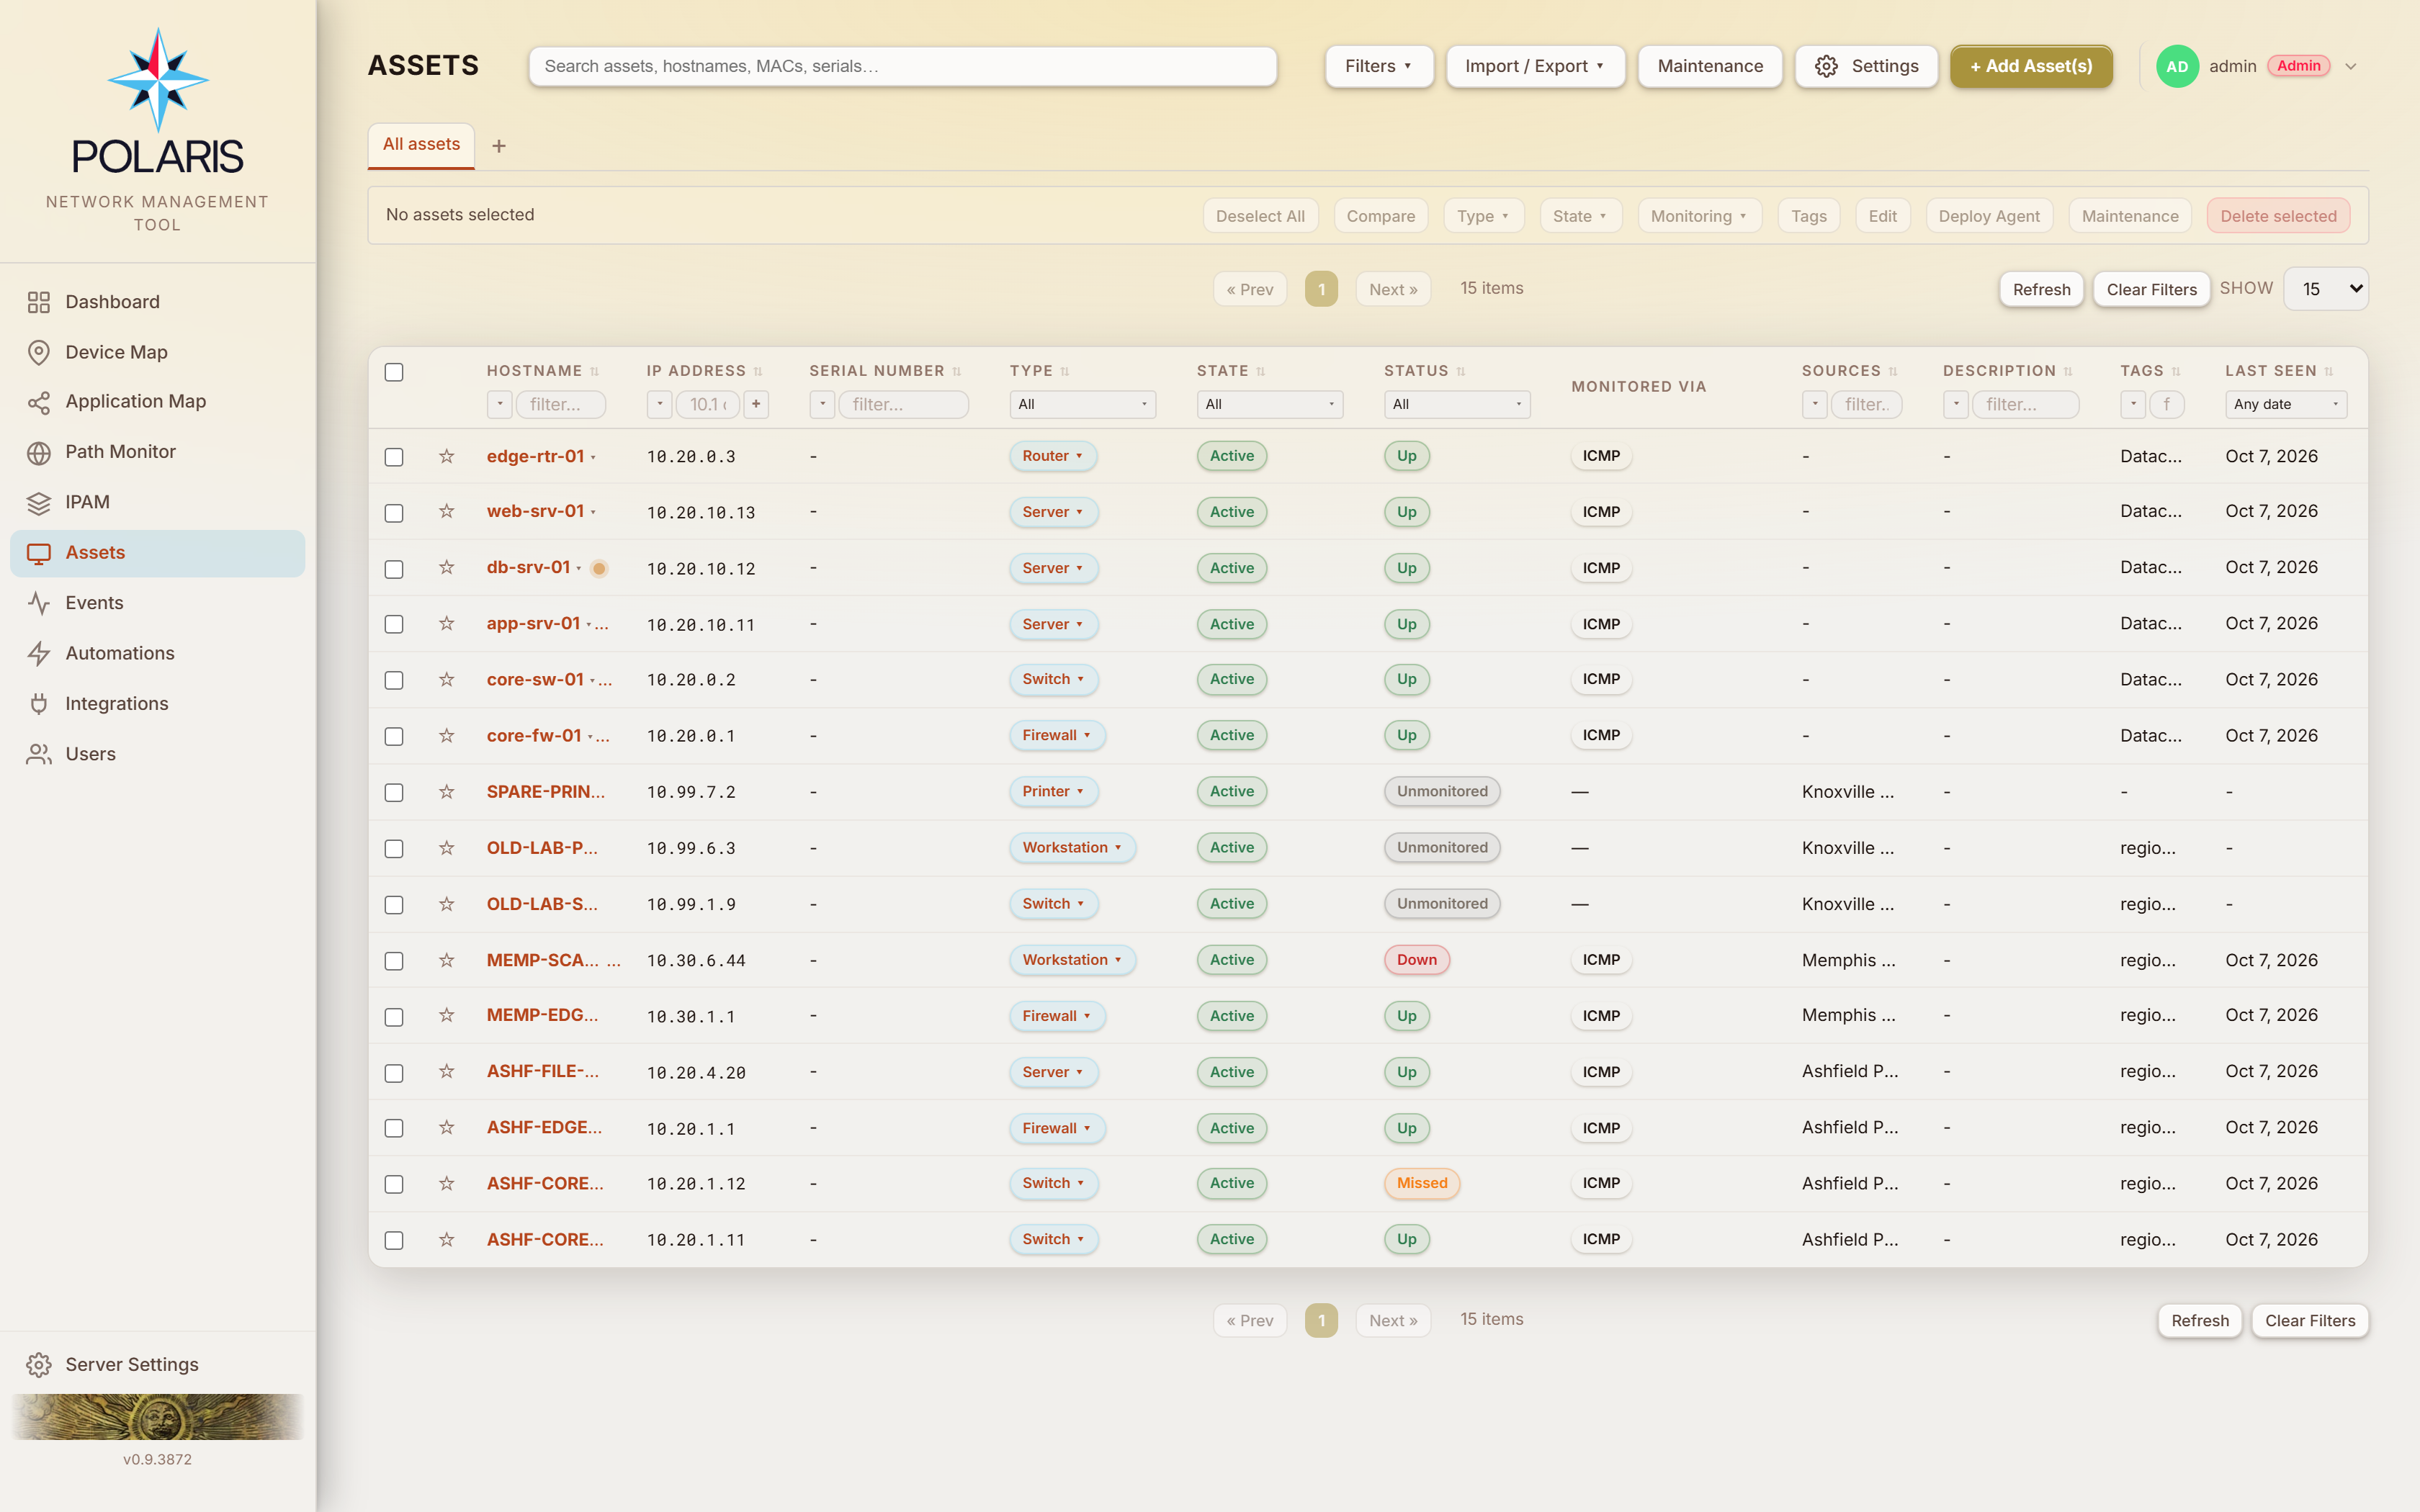Screen dimensions: 2420x1512
Task: Sort by Last Seen column arrows
Action: 2329,371
